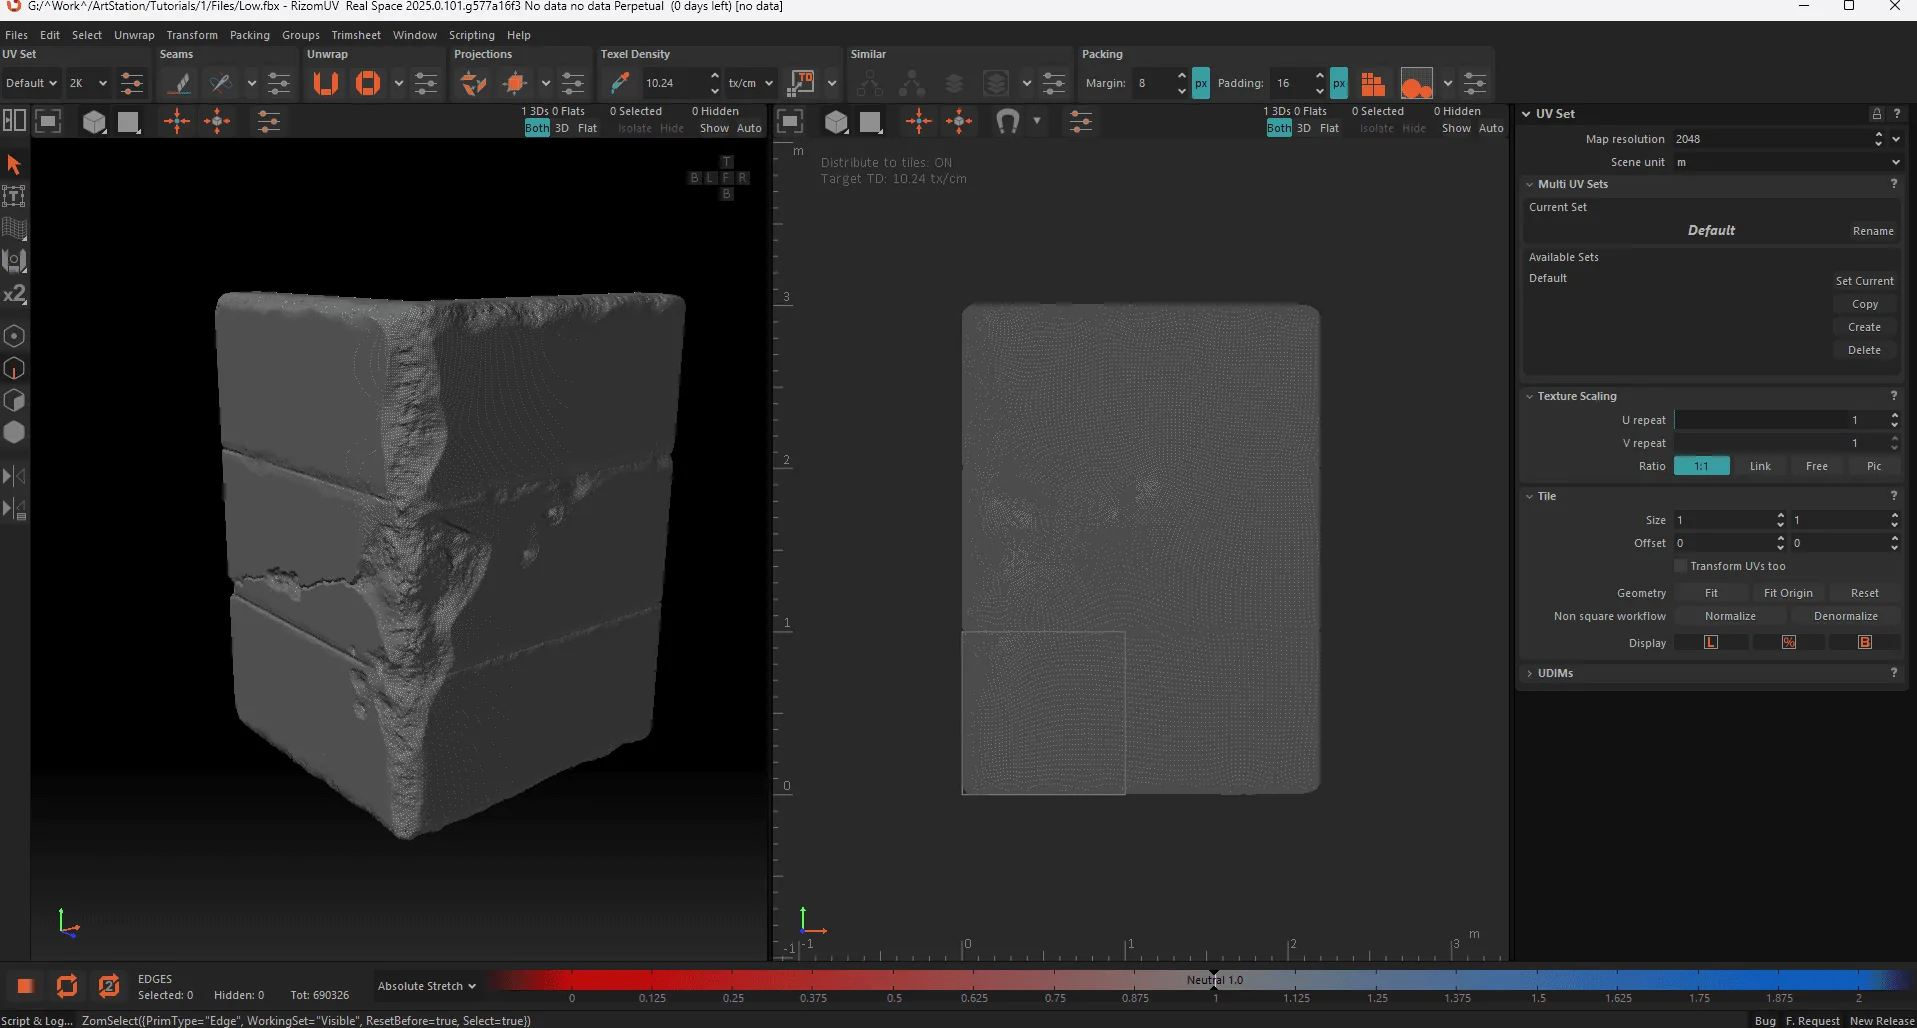The width and height of the screenshot is (1917, 1028).
Task: Click the magnet snap icon in UV viewport
Action: coord(1007,122)
